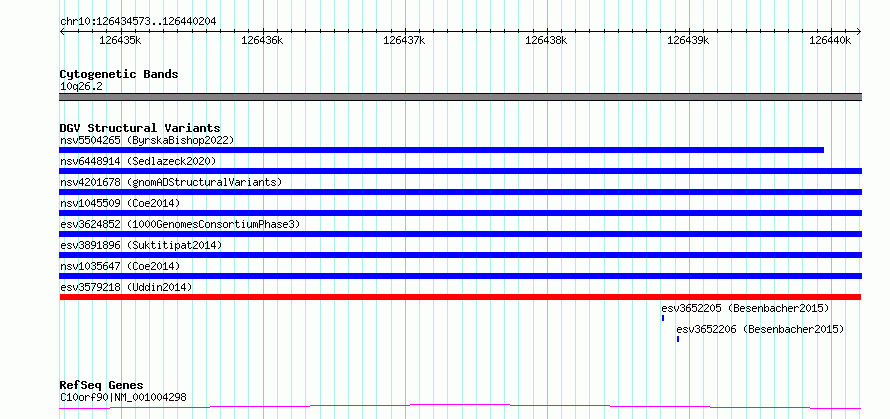Click the 126435k ruler label

point(120,40)
